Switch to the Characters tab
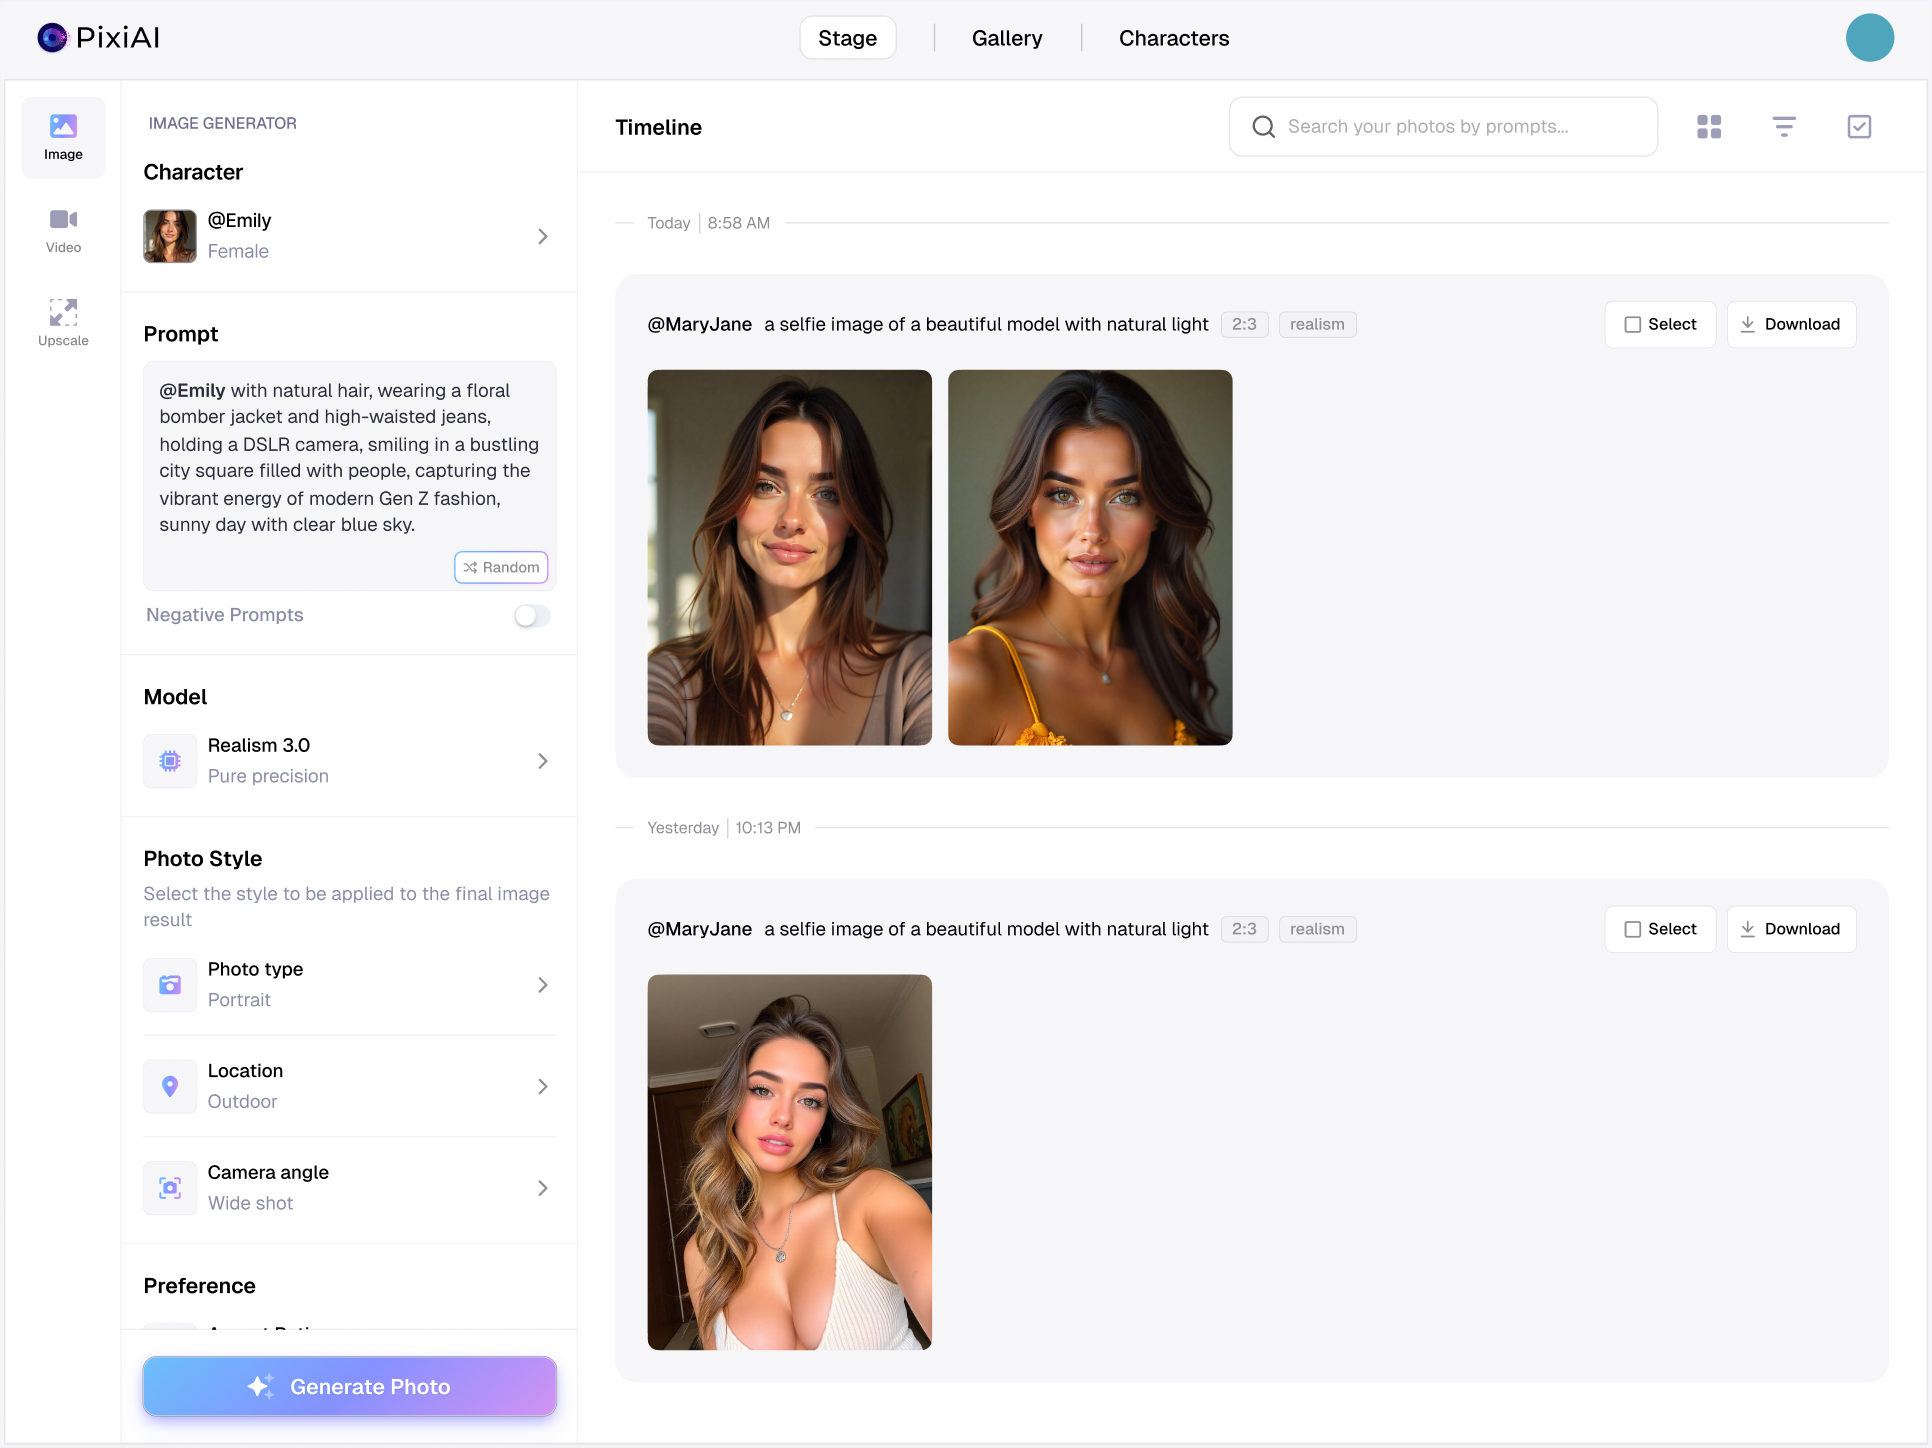 pos(1174,38)
